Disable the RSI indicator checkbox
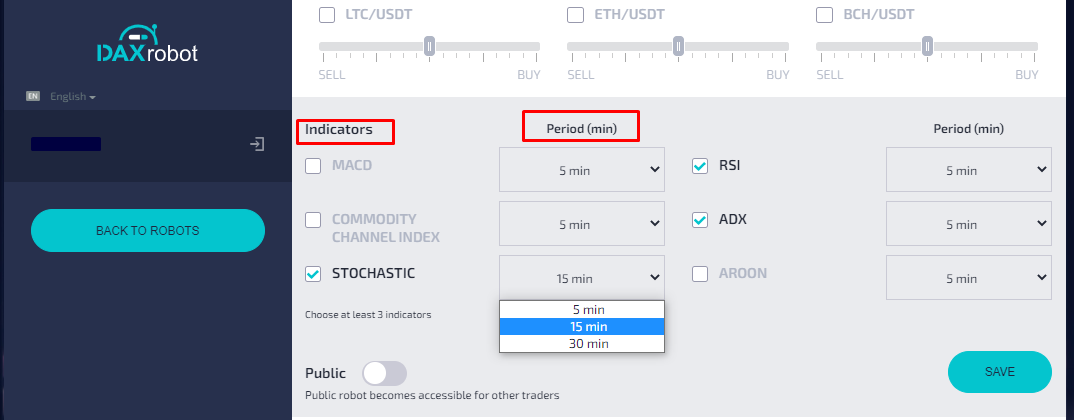Viewport: 1074px width, 420px height. (x=699, y=166)
